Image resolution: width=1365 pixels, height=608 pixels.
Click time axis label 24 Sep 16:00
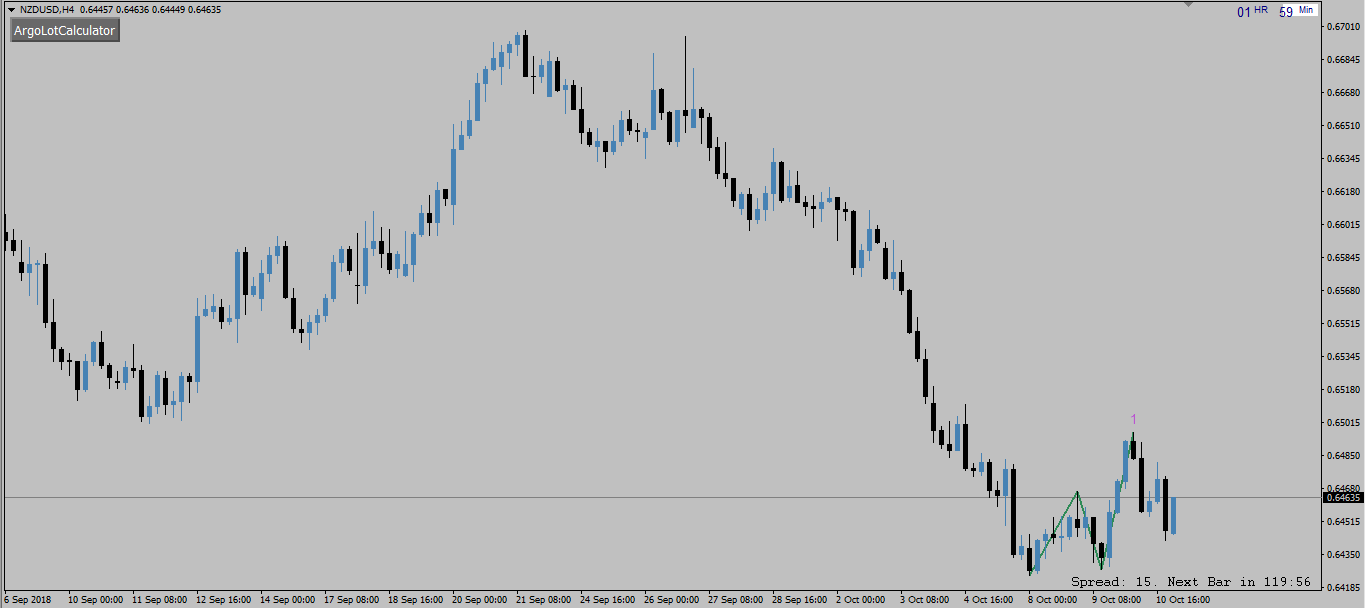click(608, 600)
